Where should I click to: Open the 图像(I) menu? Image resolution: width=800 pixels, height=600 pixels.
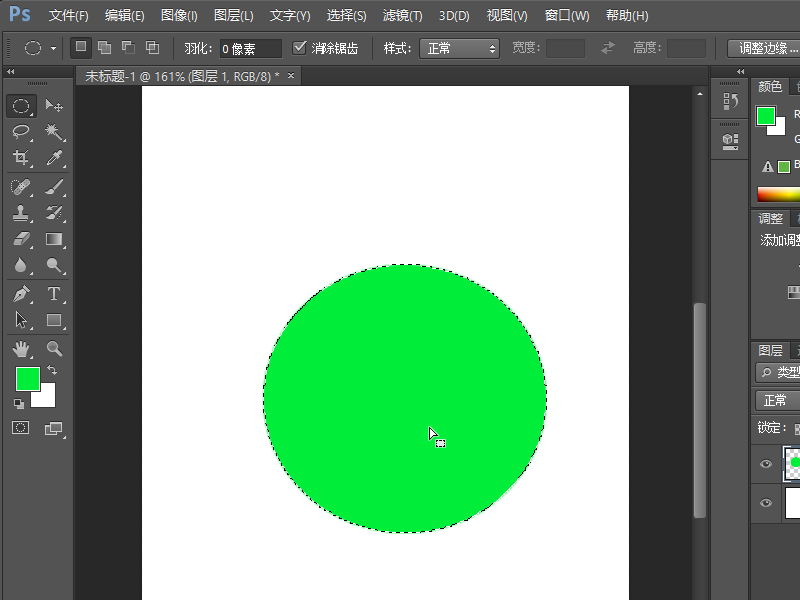click(179, 16)
